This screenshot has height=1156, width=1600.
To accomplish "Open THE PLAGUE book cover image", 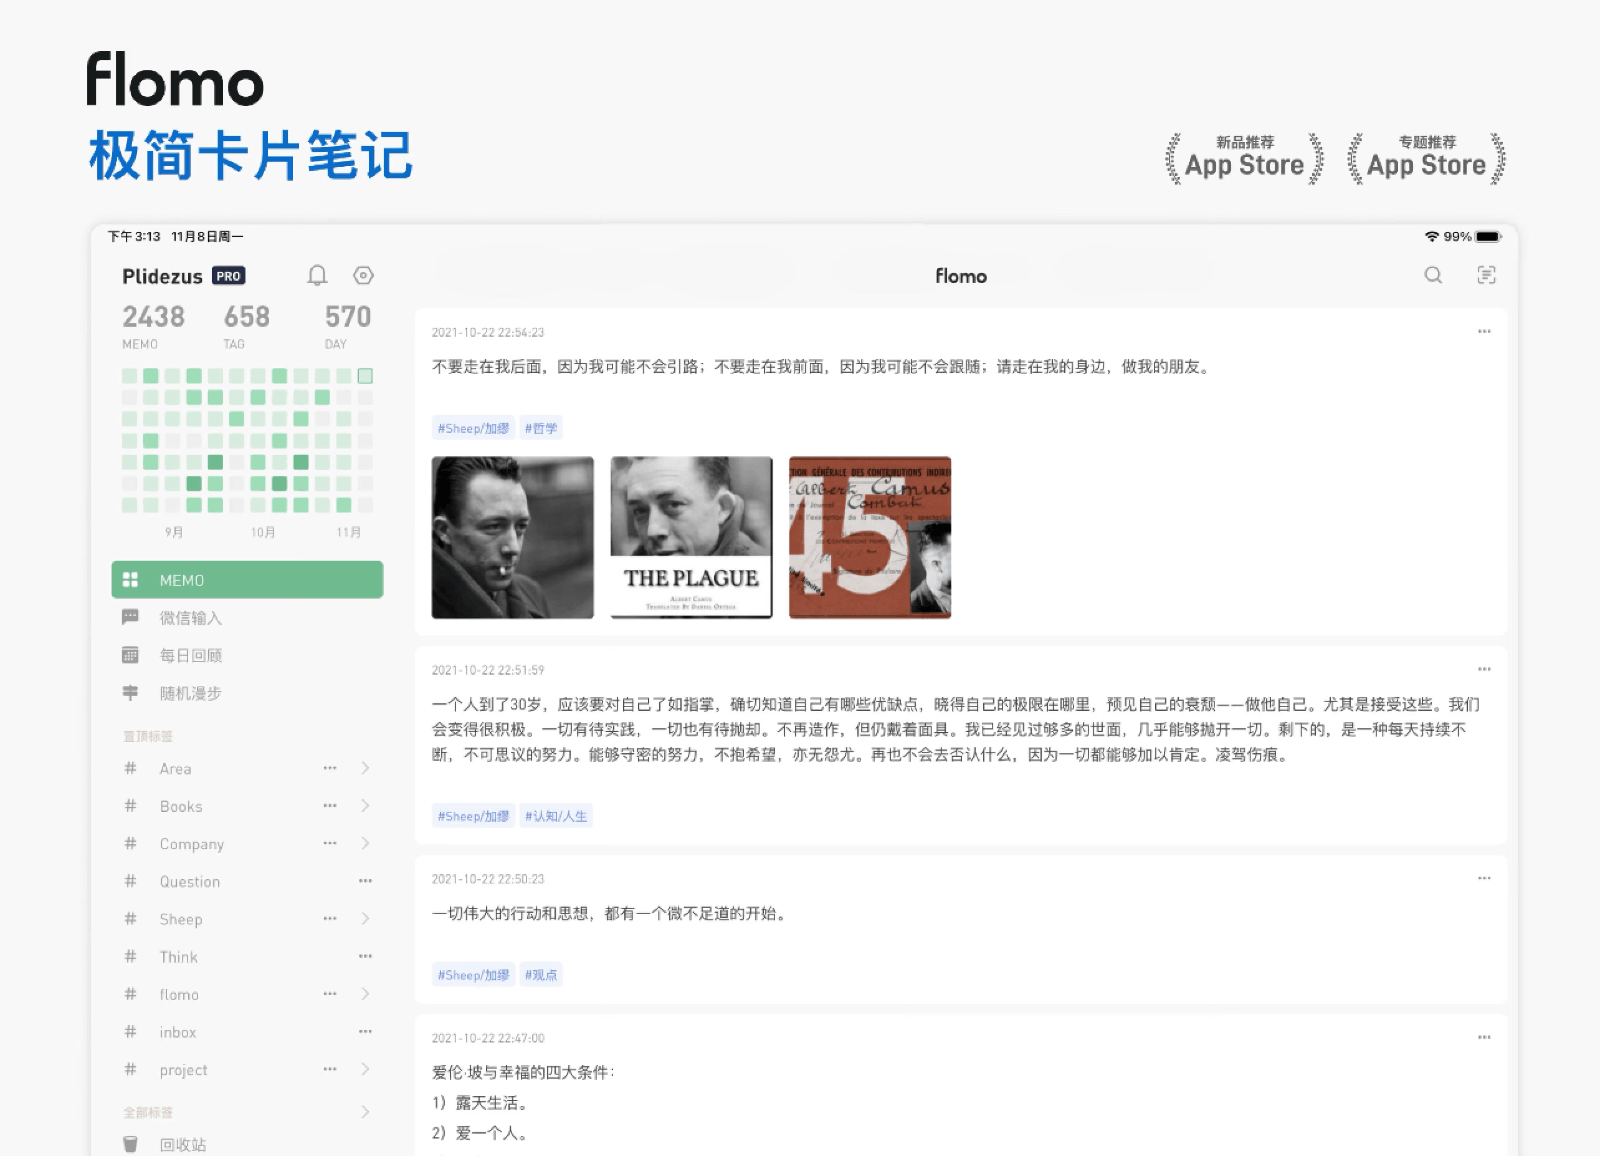I will point(691,537).
